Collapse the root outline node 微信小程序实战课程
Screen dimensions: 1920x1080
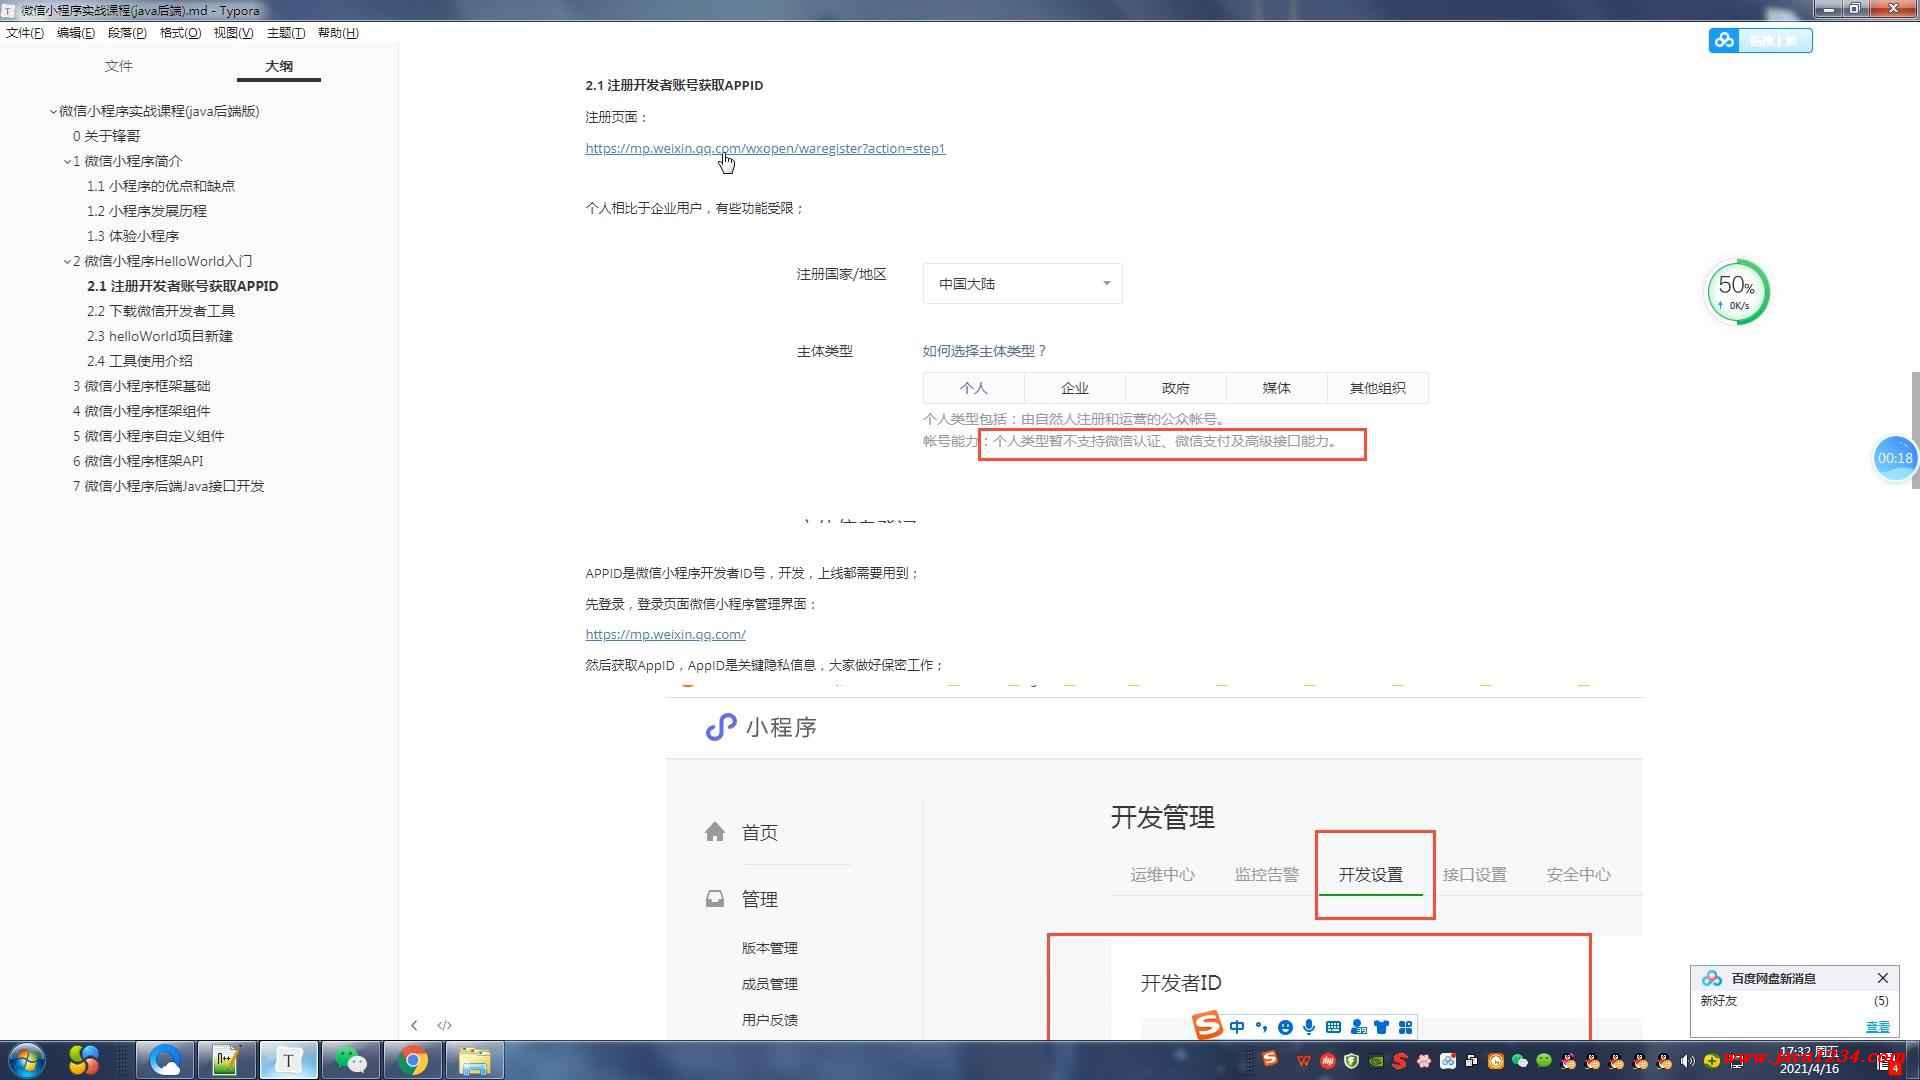pos(53,111)
